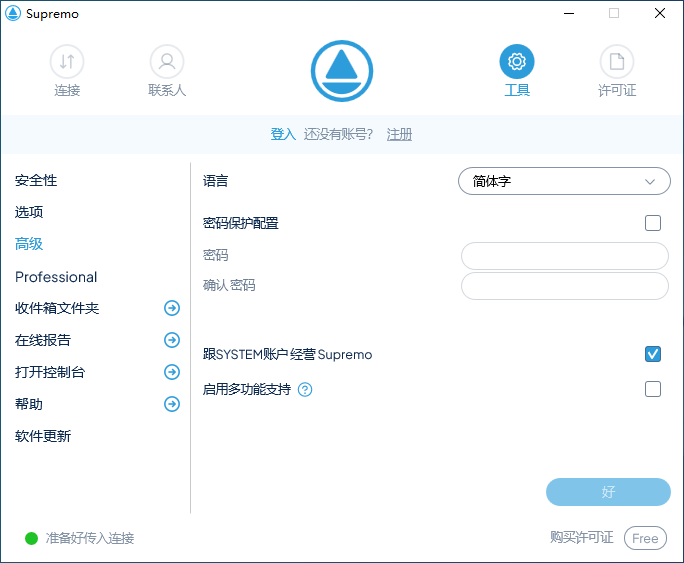Click arrow icon next to 收件箱文件夹
The image size is (684, 563).
172,308
